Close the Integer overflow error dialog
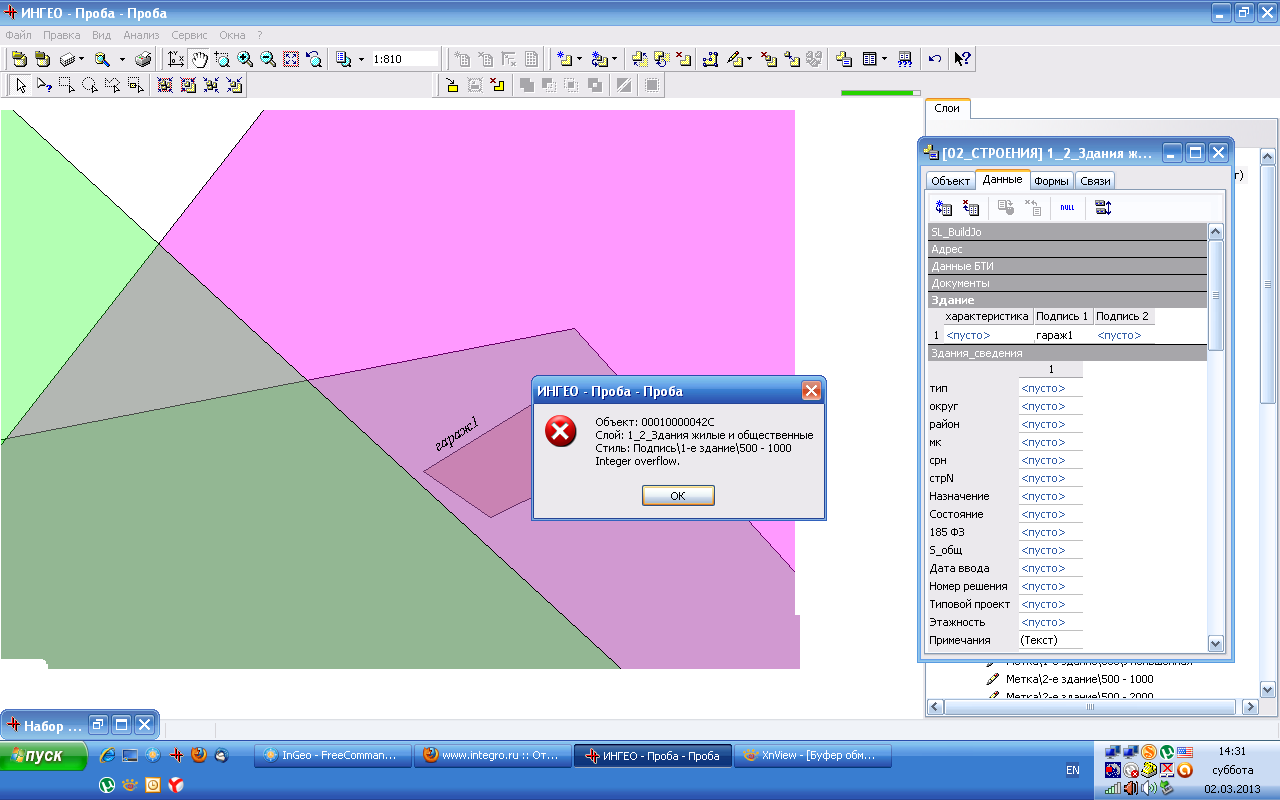 click(x=811, y=391)
